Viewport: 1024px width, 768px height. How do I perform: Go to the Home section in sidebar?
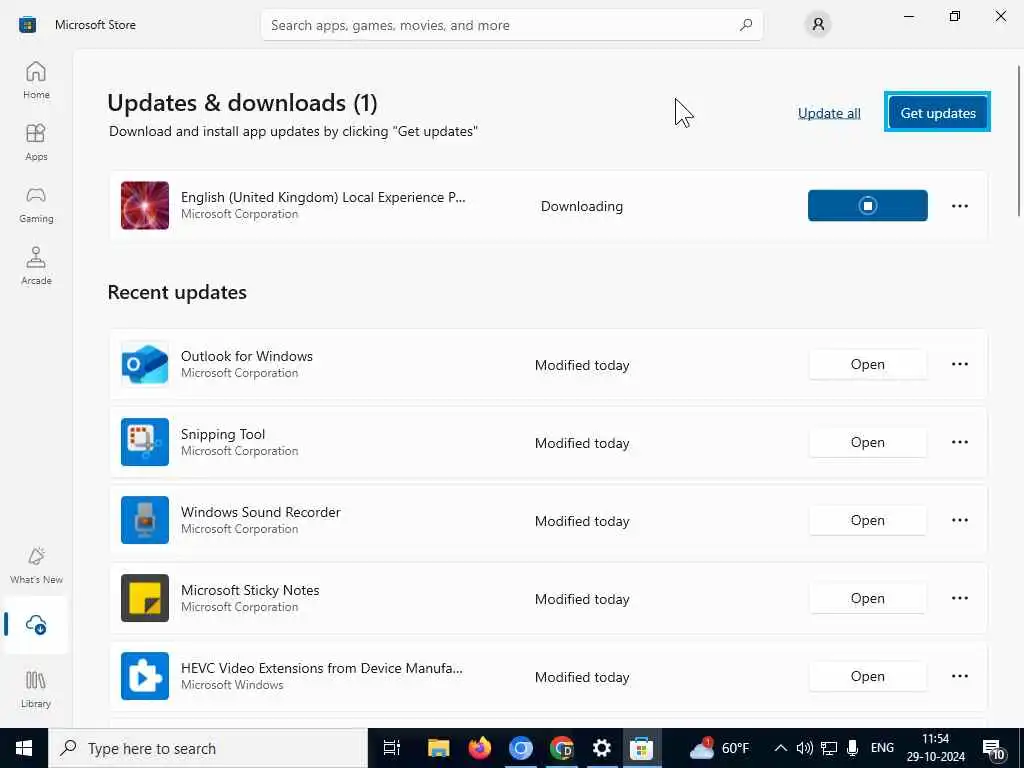click(x=36, y=80)
